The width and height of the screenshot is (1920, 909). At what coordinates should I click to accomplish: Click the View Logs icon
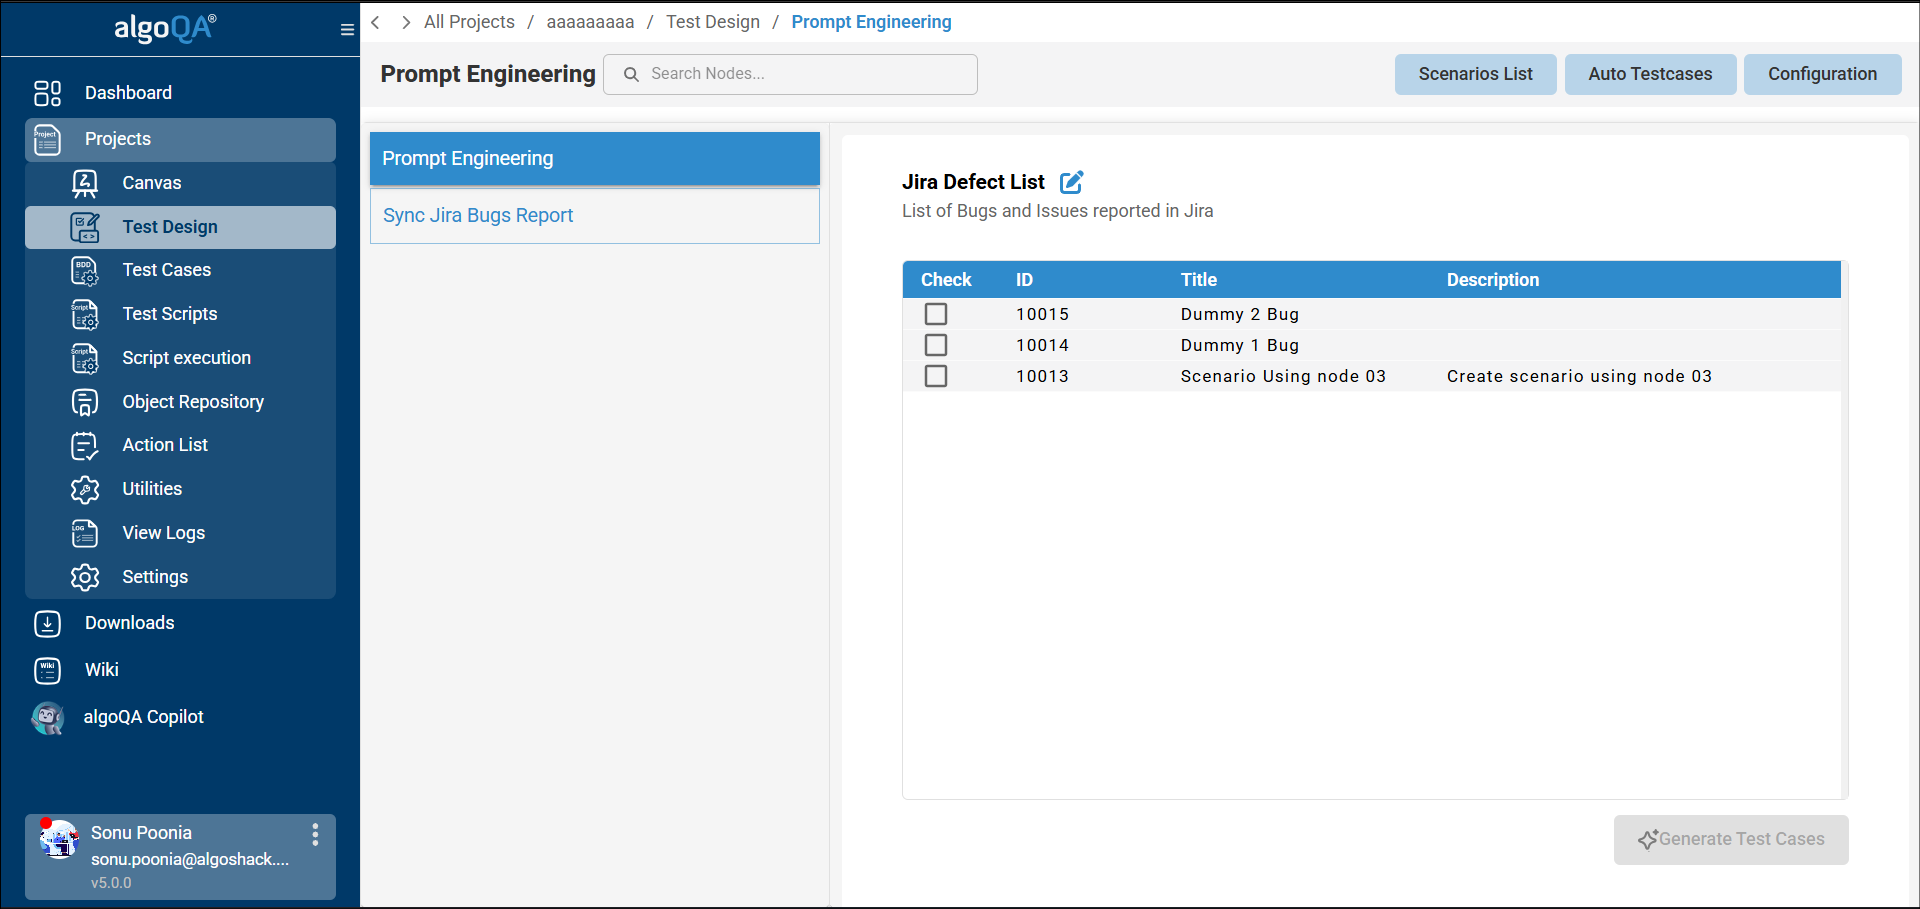click(85, 533)
